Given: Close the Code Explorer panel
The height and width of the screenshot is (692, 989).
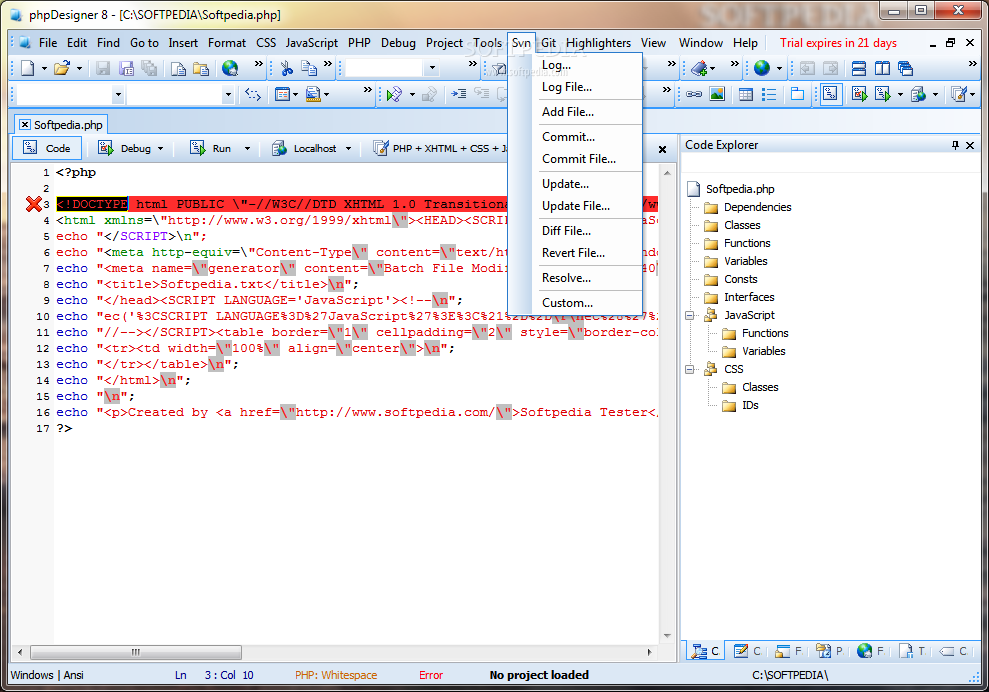Looking at the screenshot, I should tap(970, 145).
